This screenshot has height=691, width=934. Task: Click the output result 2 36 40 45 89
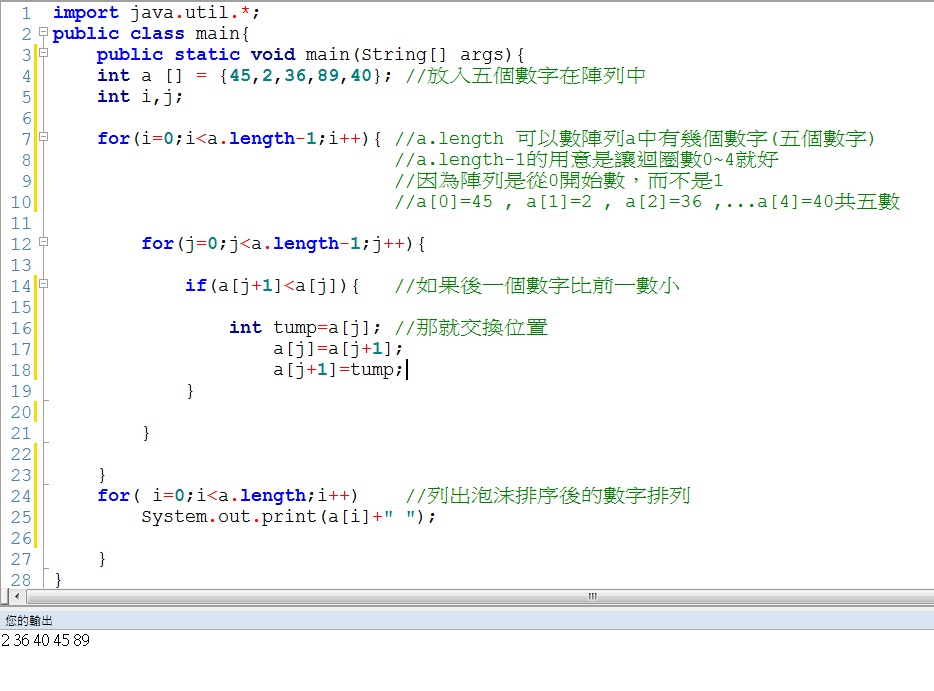click(x=44, y=641)
